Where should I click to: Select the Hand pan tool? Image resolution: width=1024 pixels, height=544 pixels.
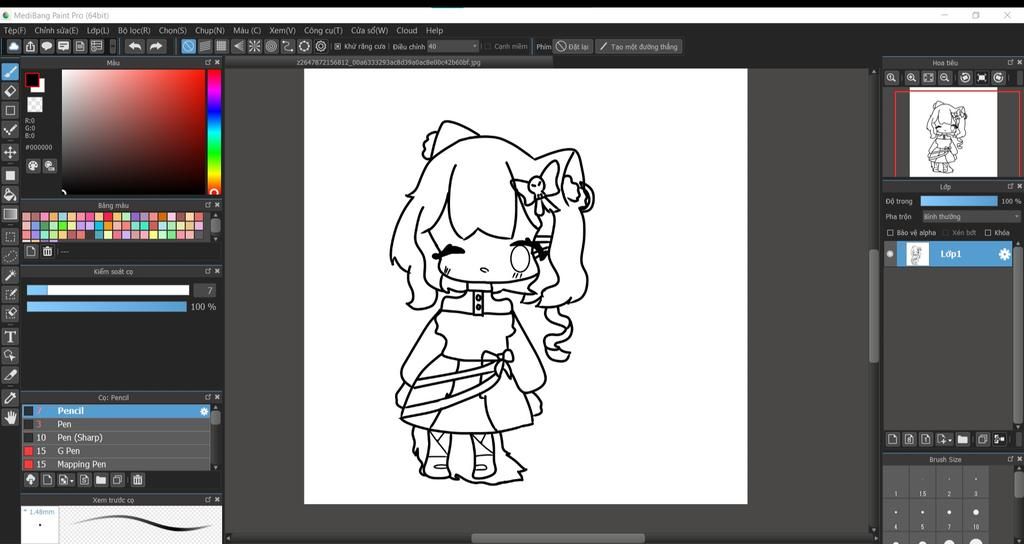tap(10, 417)
